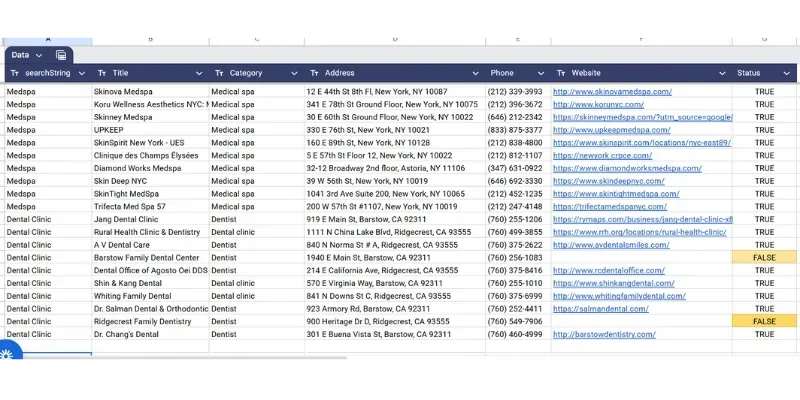Select the Shin & Kang Dental cell

151,284
